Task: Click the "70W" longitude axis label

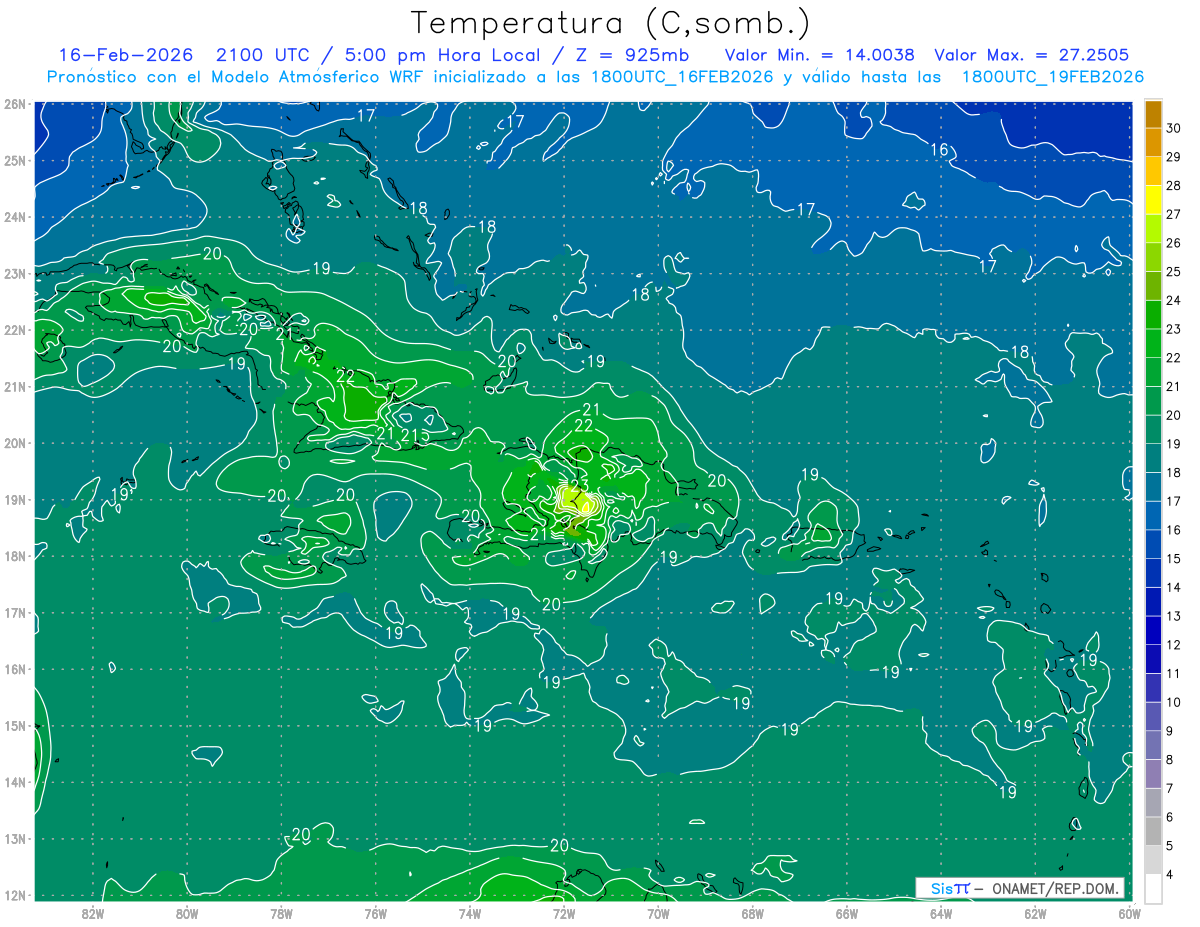Action: coord(658,914)
